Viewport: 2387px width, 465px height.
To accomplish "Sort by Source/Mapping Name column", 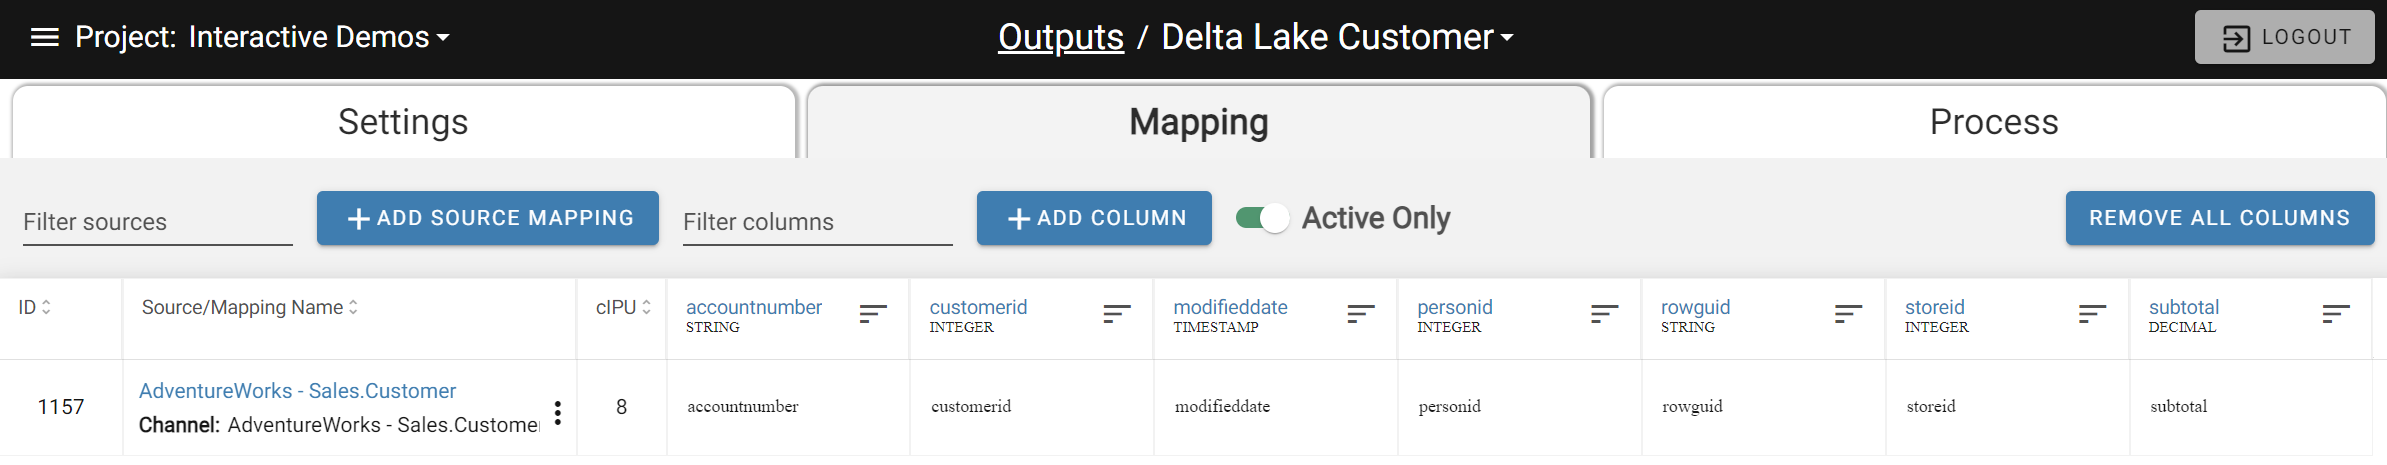I will tap(353, 307).
